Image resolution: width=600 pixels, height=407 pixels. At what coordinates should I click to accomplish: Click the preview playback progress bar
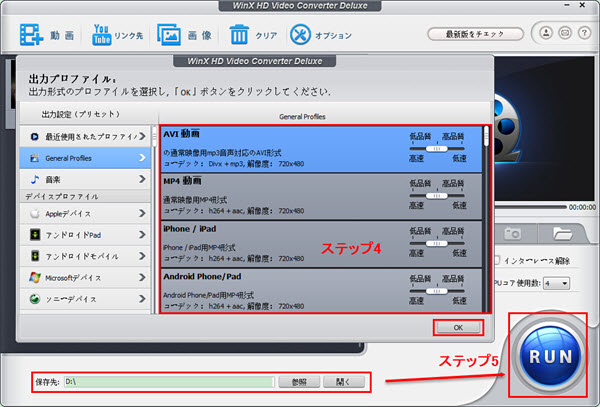click(530, 207)
